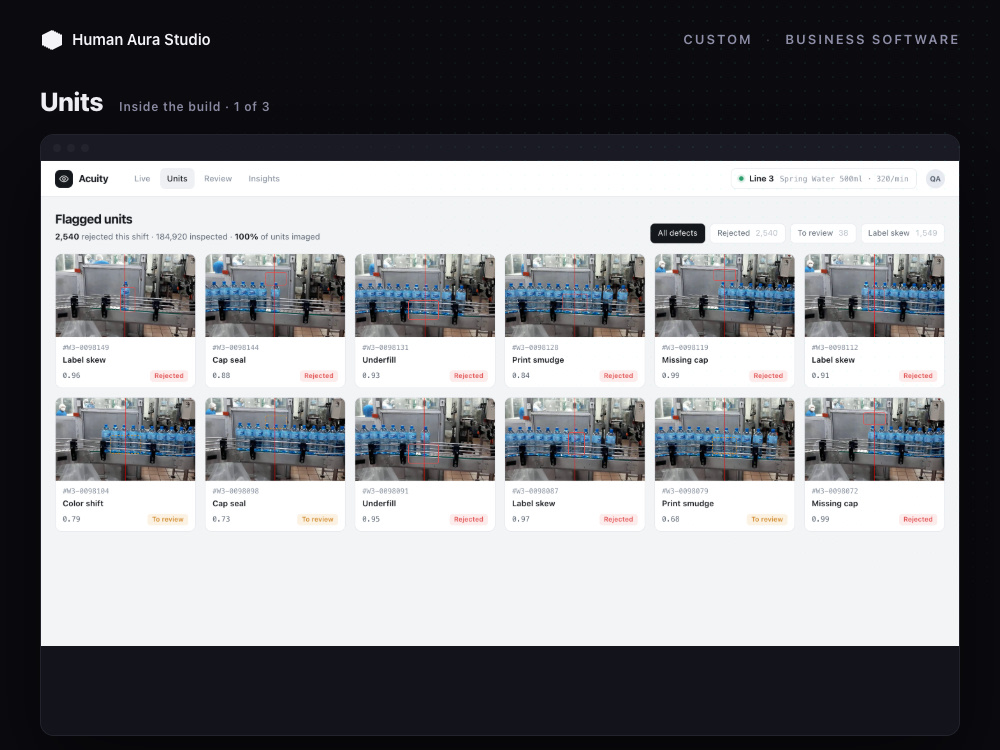The image size is (1000, 750).
Task: Click Rejected badge on unit #W3-0098149
Action: [169, 376]
